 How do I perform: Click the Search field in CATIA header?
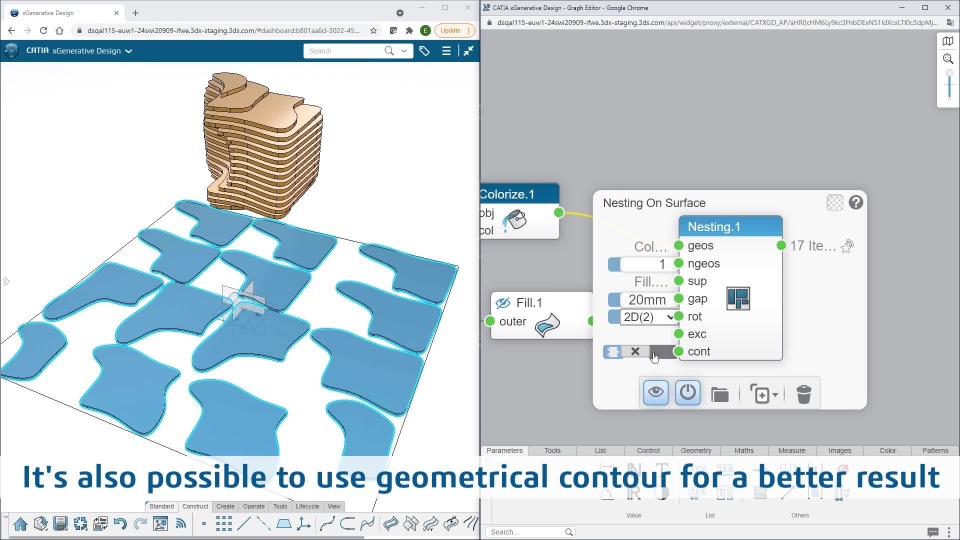343,51
